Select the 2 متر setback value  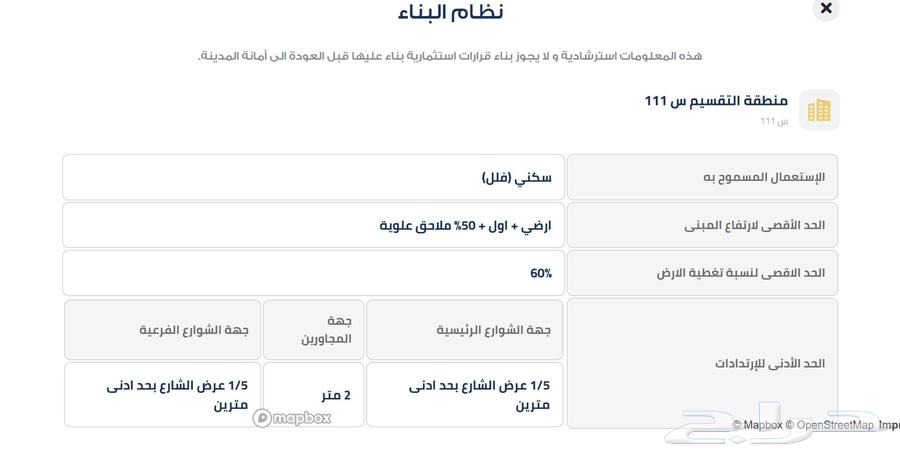pos(313,395)
